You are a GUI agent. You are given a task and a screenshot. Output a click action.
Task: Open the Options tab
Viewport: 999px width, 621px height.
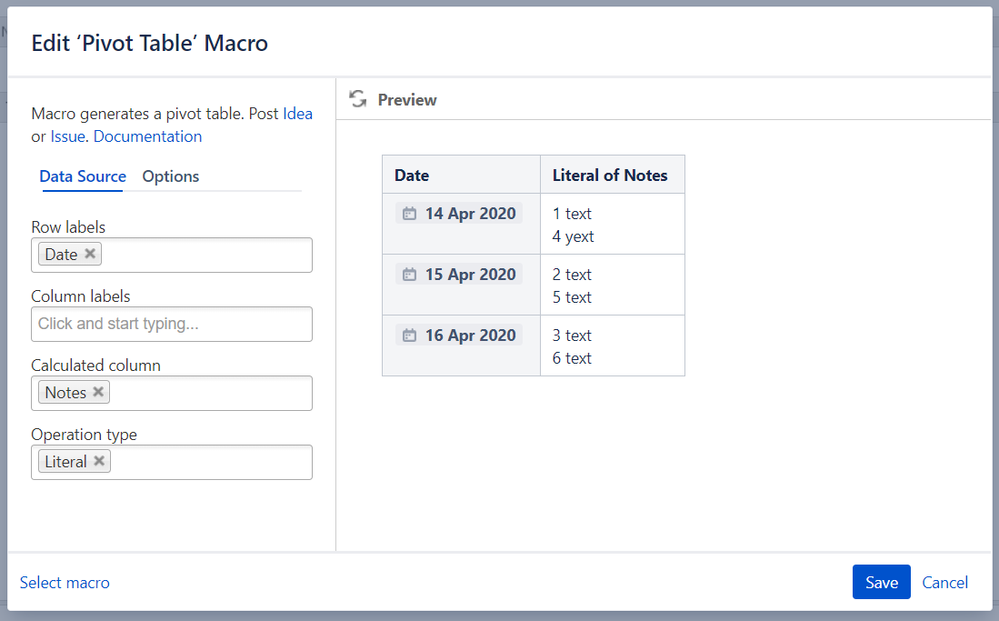pos(171,176)
